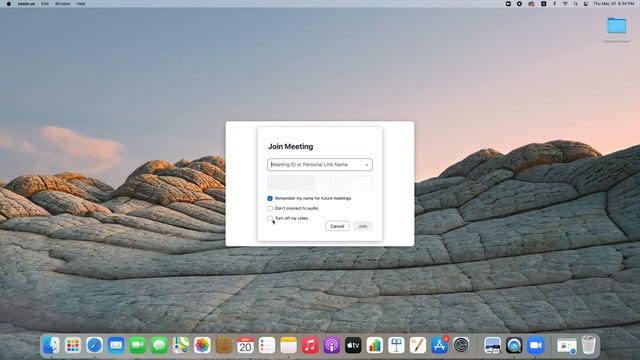Expand the meeting ID history dropdown arrow
This screenshot has width=640, height=360.
(367, 165)
